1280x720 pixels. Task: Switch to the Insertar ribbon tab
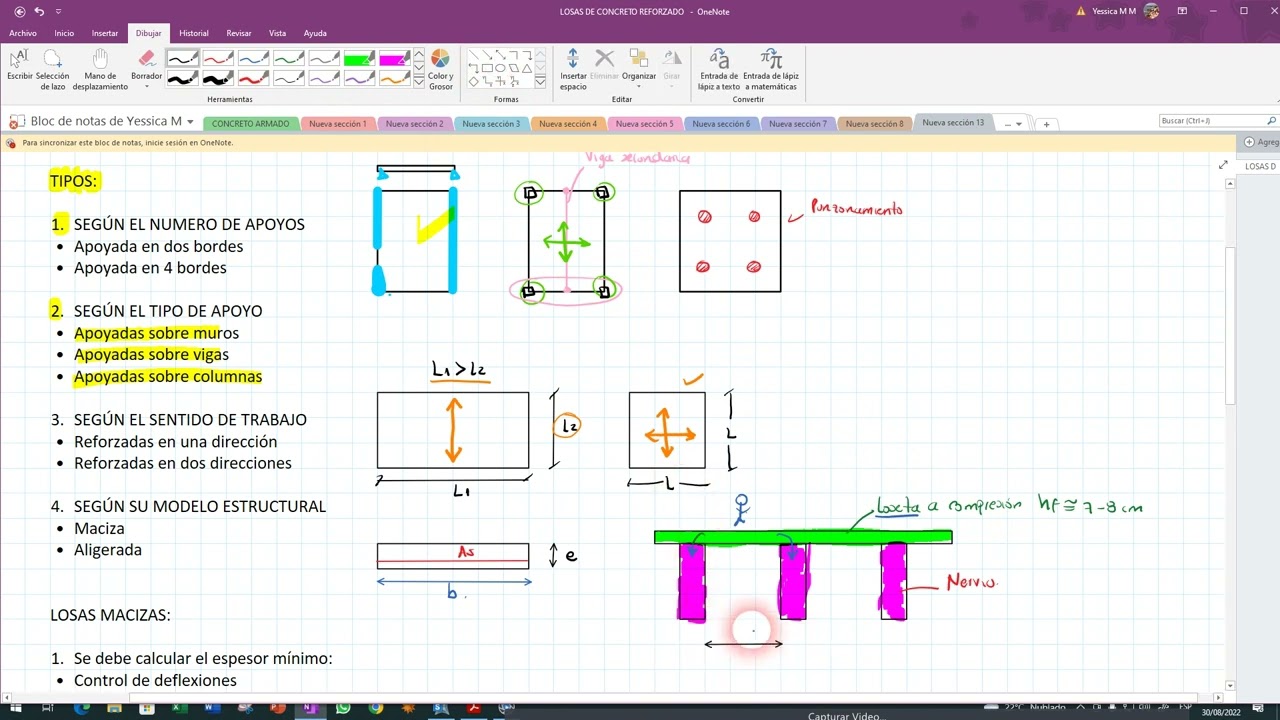105,33
